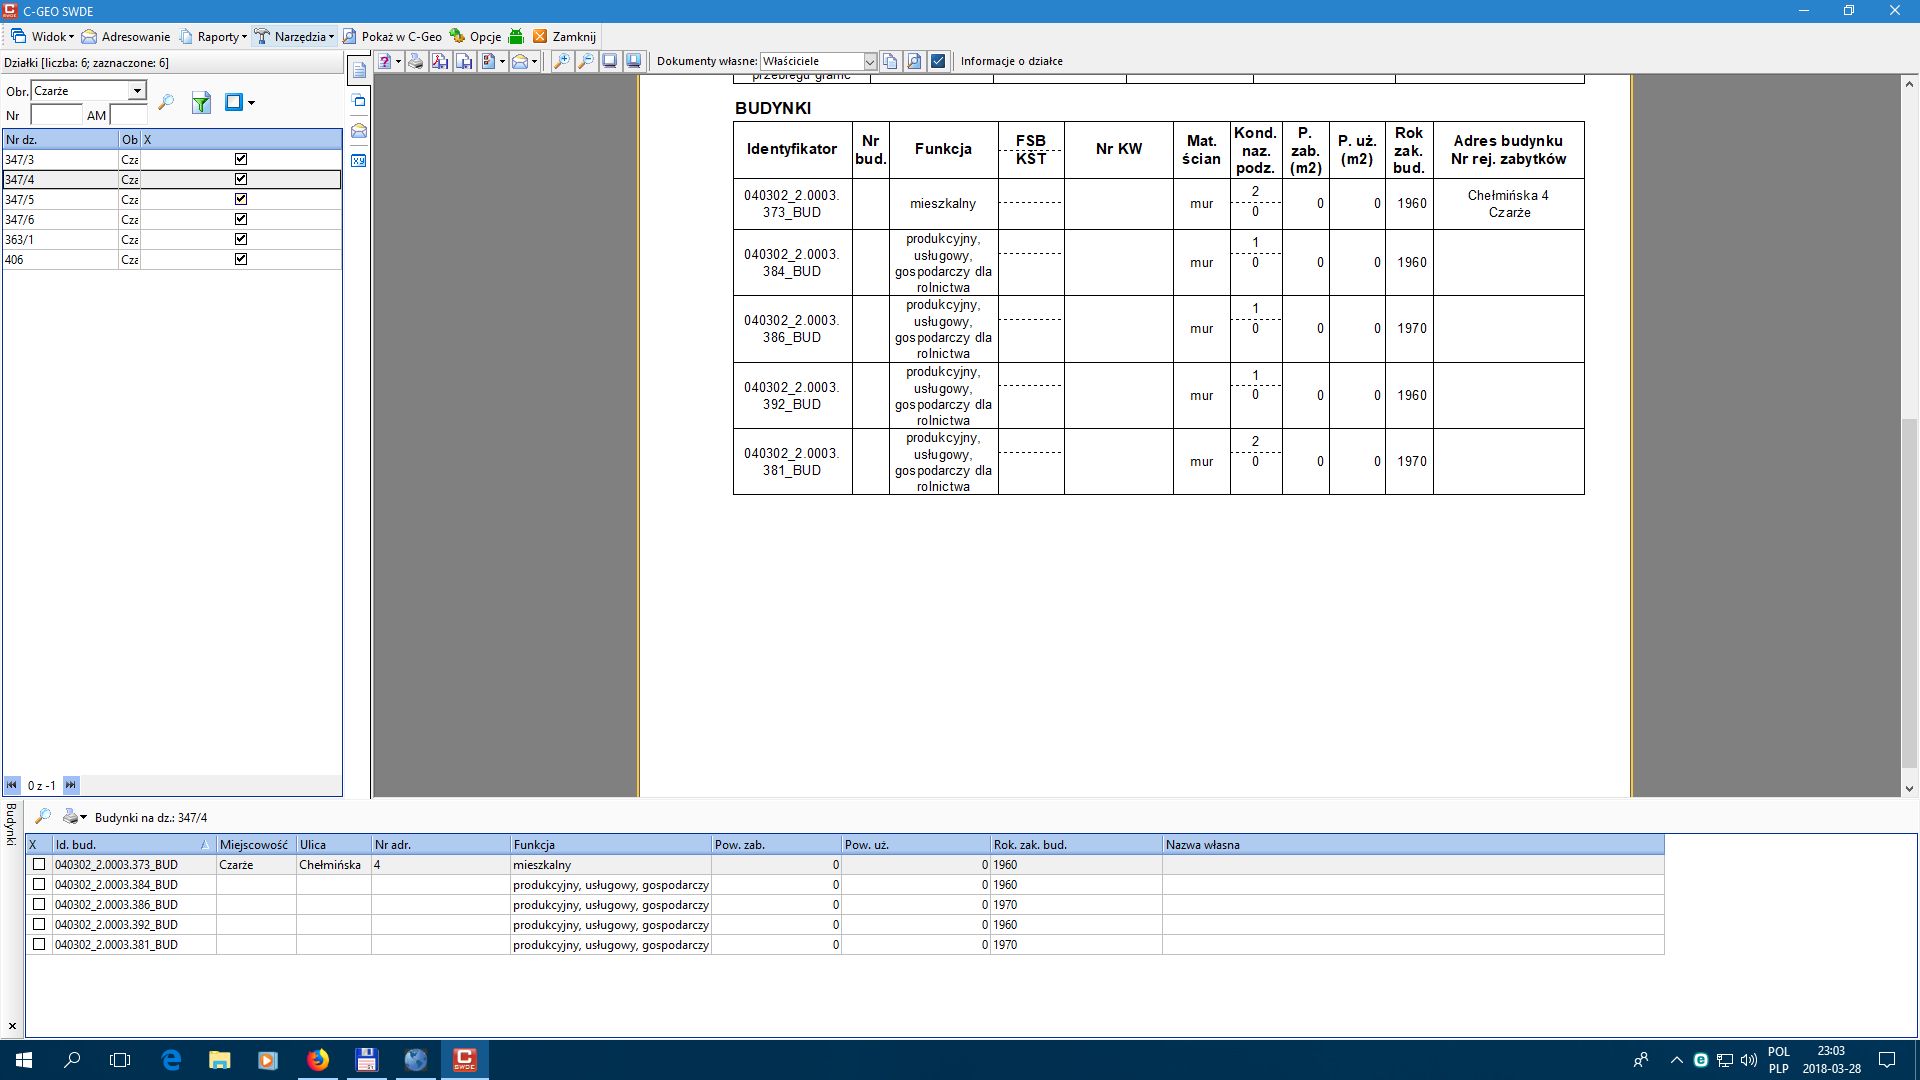Click the Nr input field
This screenshot has height=1080, width=1920.
click(x=56, y=115)
